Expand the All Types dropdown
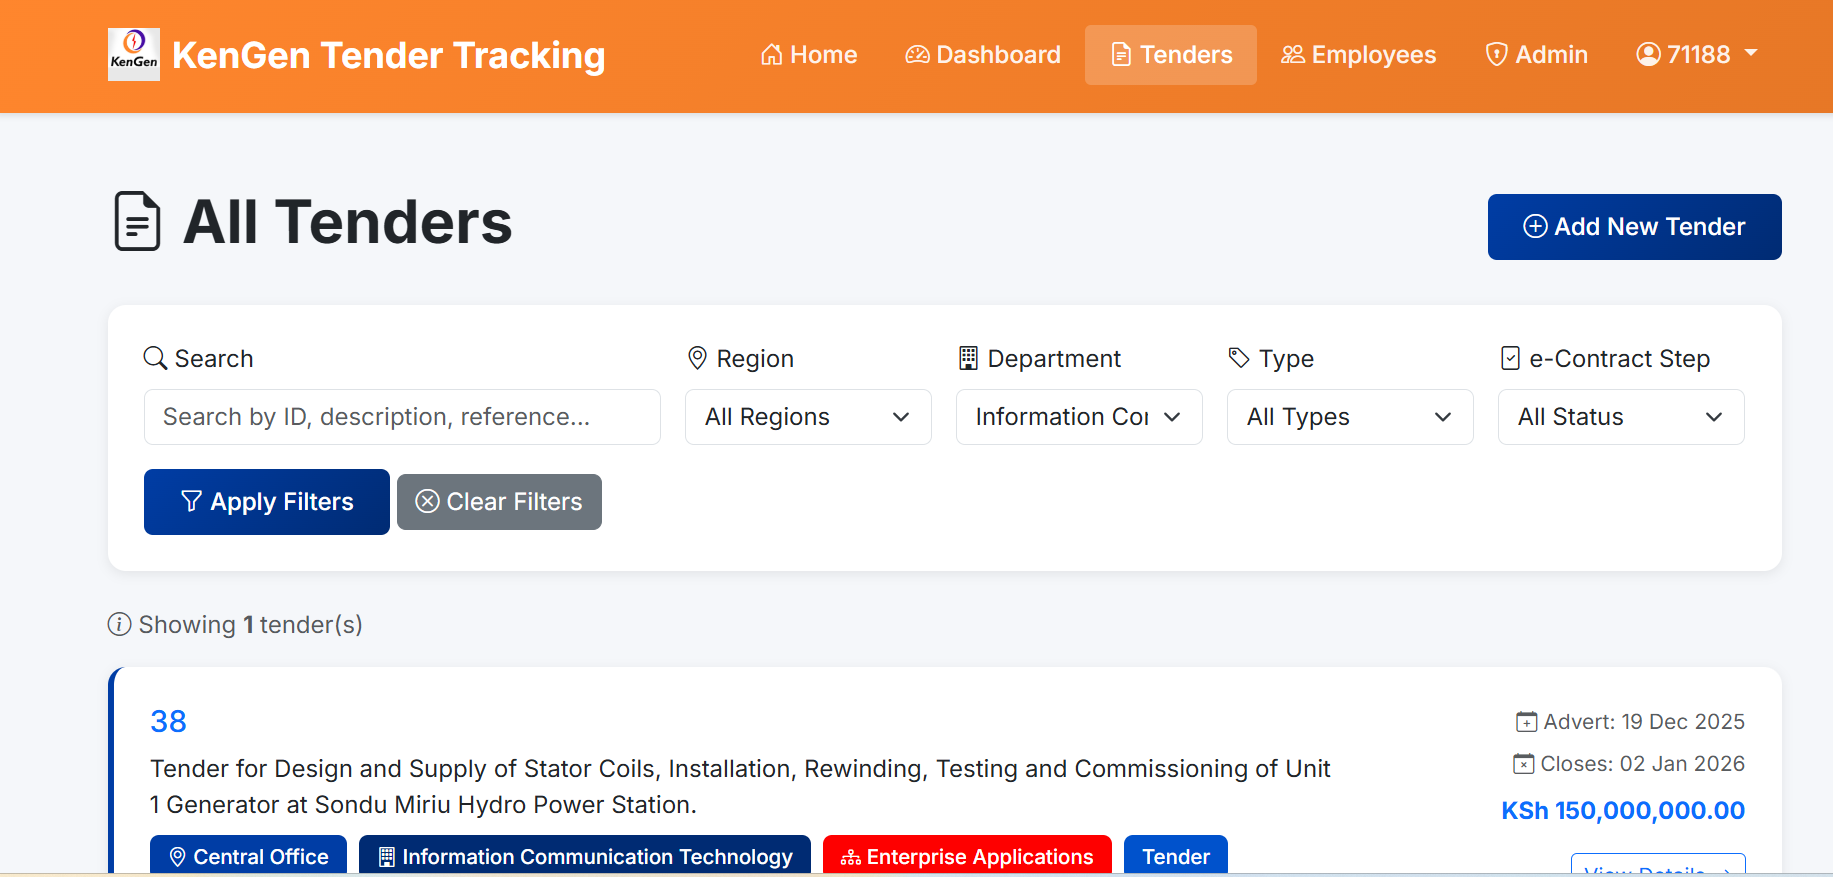Screen dimensions: 1833x877 pos(1350,417)
